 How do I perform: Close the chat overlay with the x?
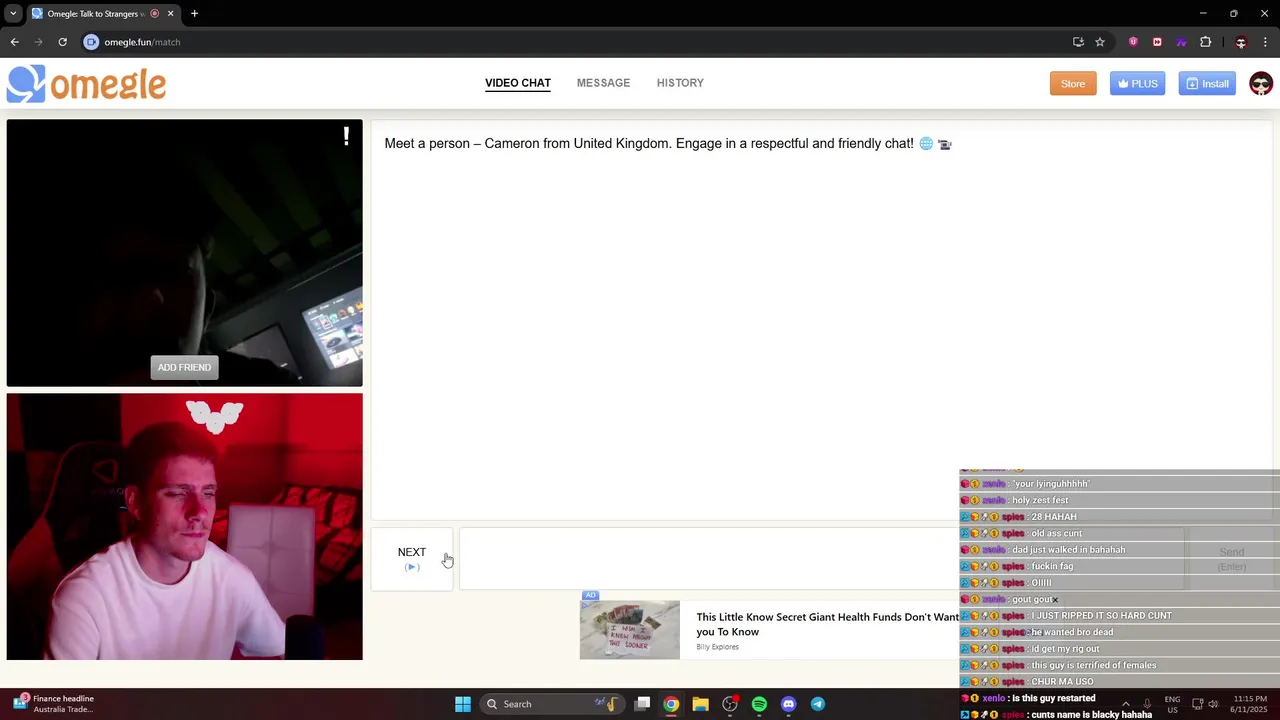1054,600
